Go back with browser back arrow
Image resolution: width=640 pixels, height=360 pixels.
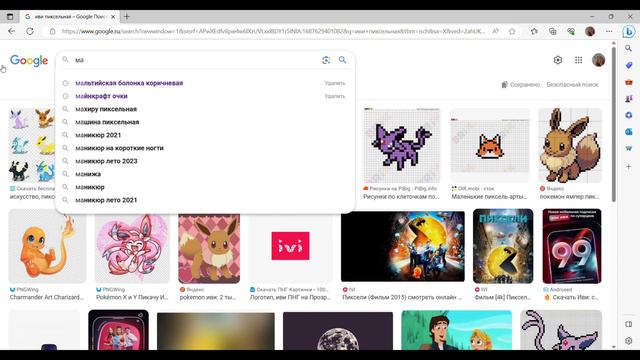11,31
